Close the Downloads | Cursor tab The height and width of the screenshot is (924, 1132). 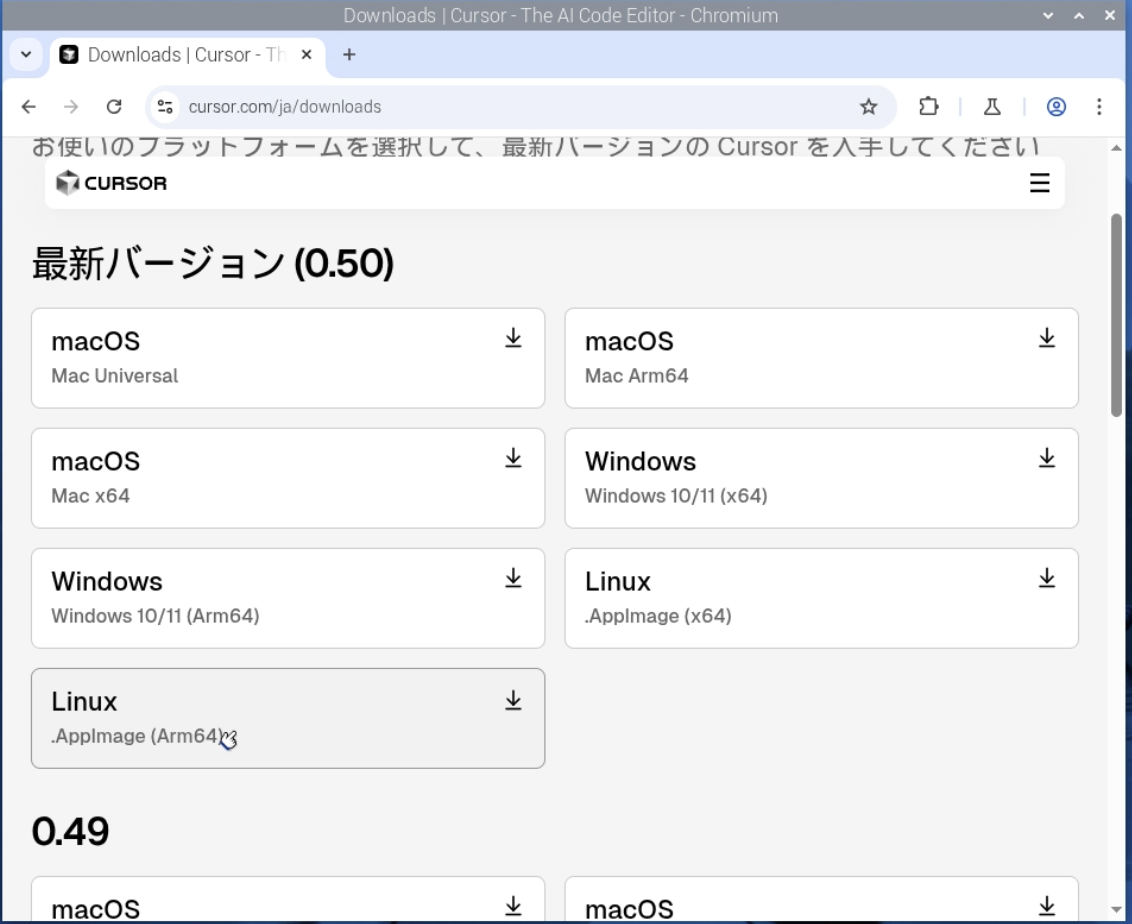click(x=306, y=55)
